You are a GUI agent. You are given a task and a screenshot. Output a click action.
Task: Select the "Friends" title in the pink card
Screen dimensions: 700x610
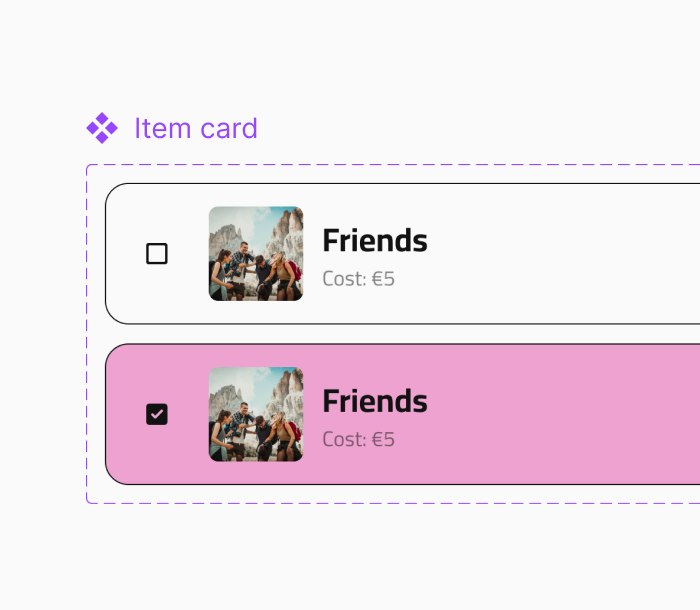coord(375,401)
